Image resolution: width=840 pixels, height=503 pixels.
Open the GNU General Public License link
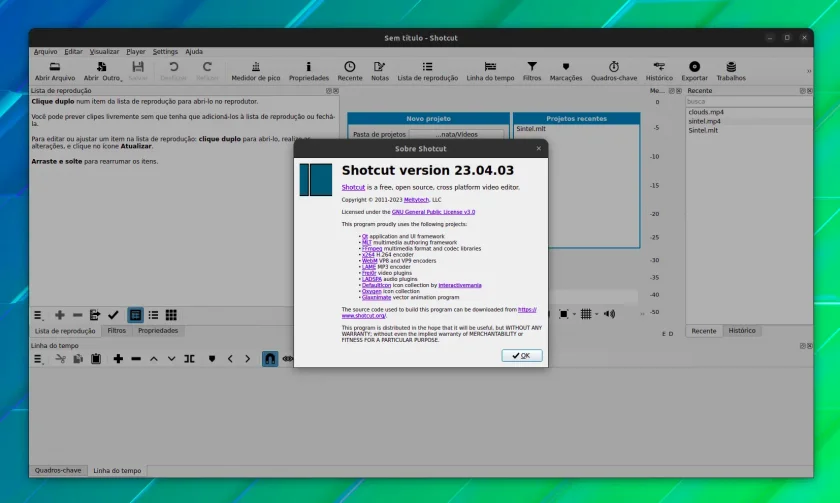pos(433,212)
